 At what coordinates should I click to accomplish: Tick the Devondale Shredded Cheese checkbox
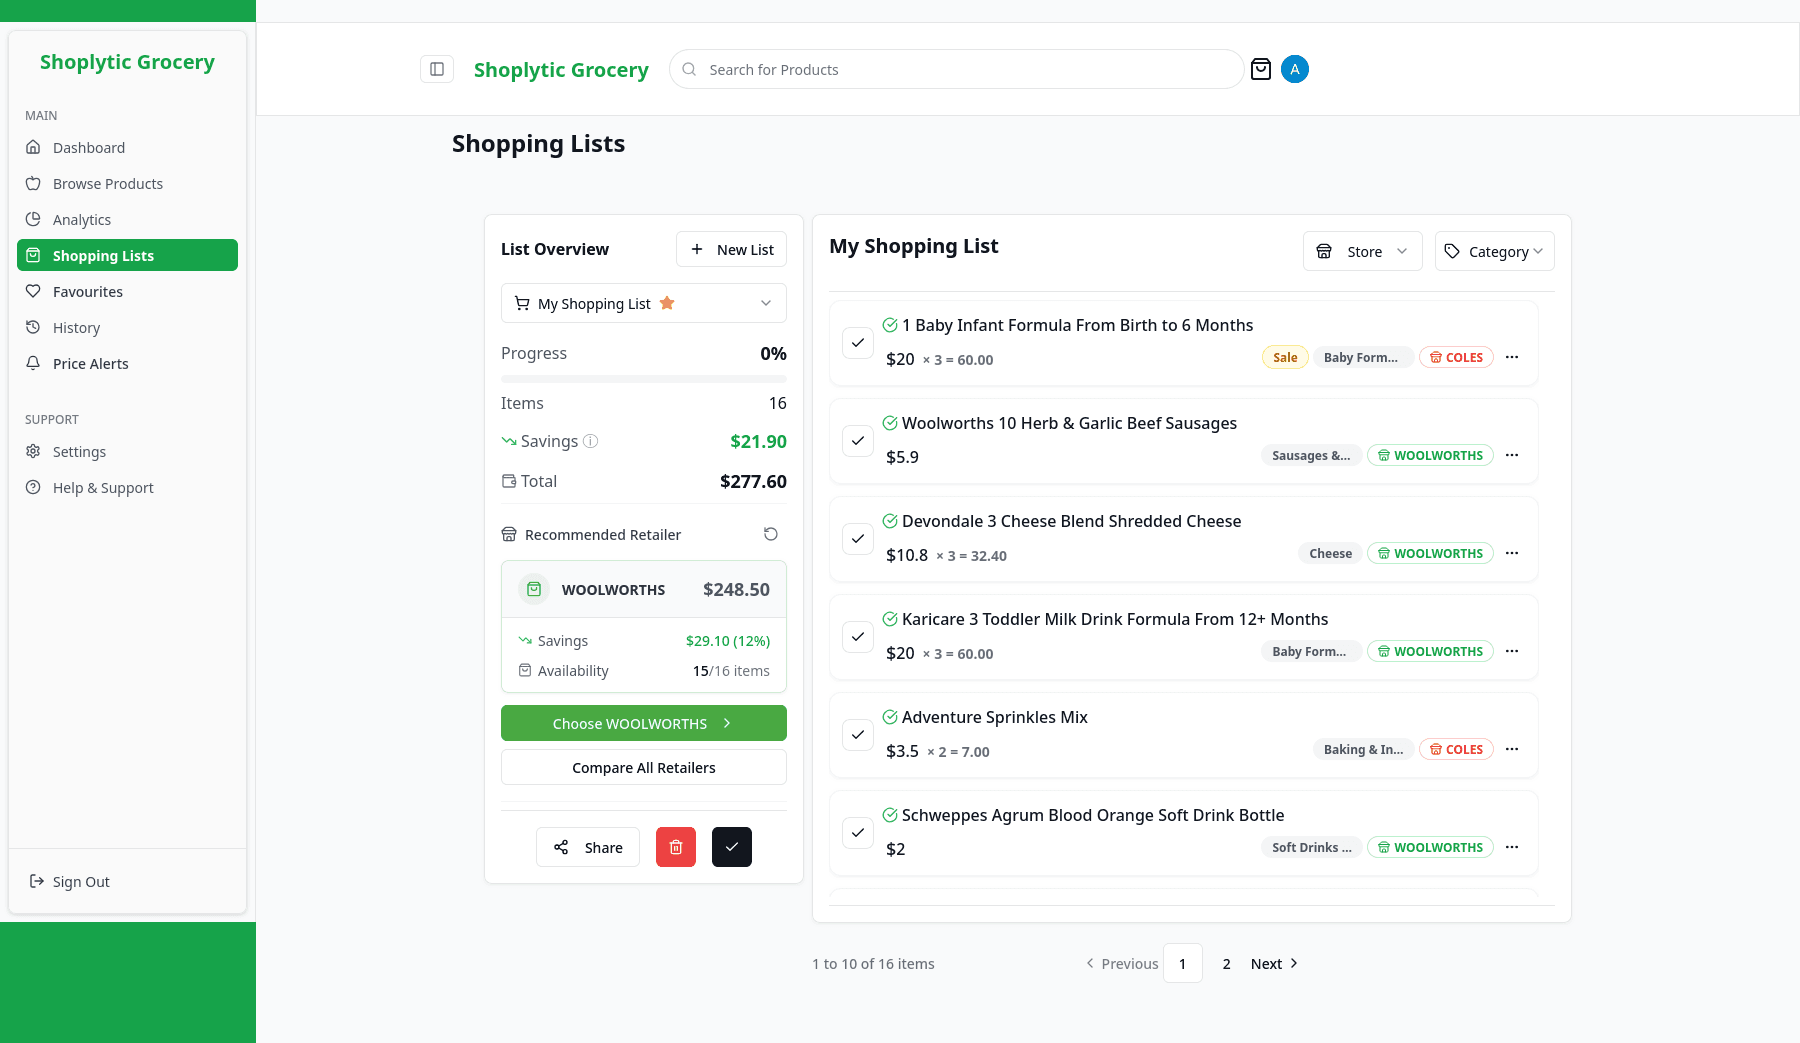click(858, 539)
